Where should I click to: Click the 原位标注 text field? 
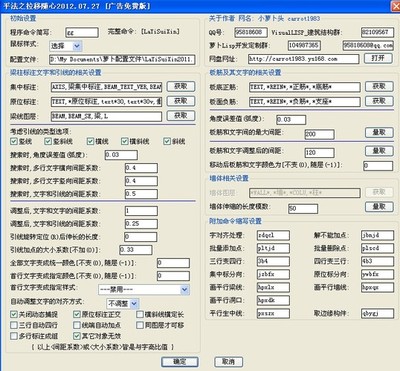(x=107, y=102)
